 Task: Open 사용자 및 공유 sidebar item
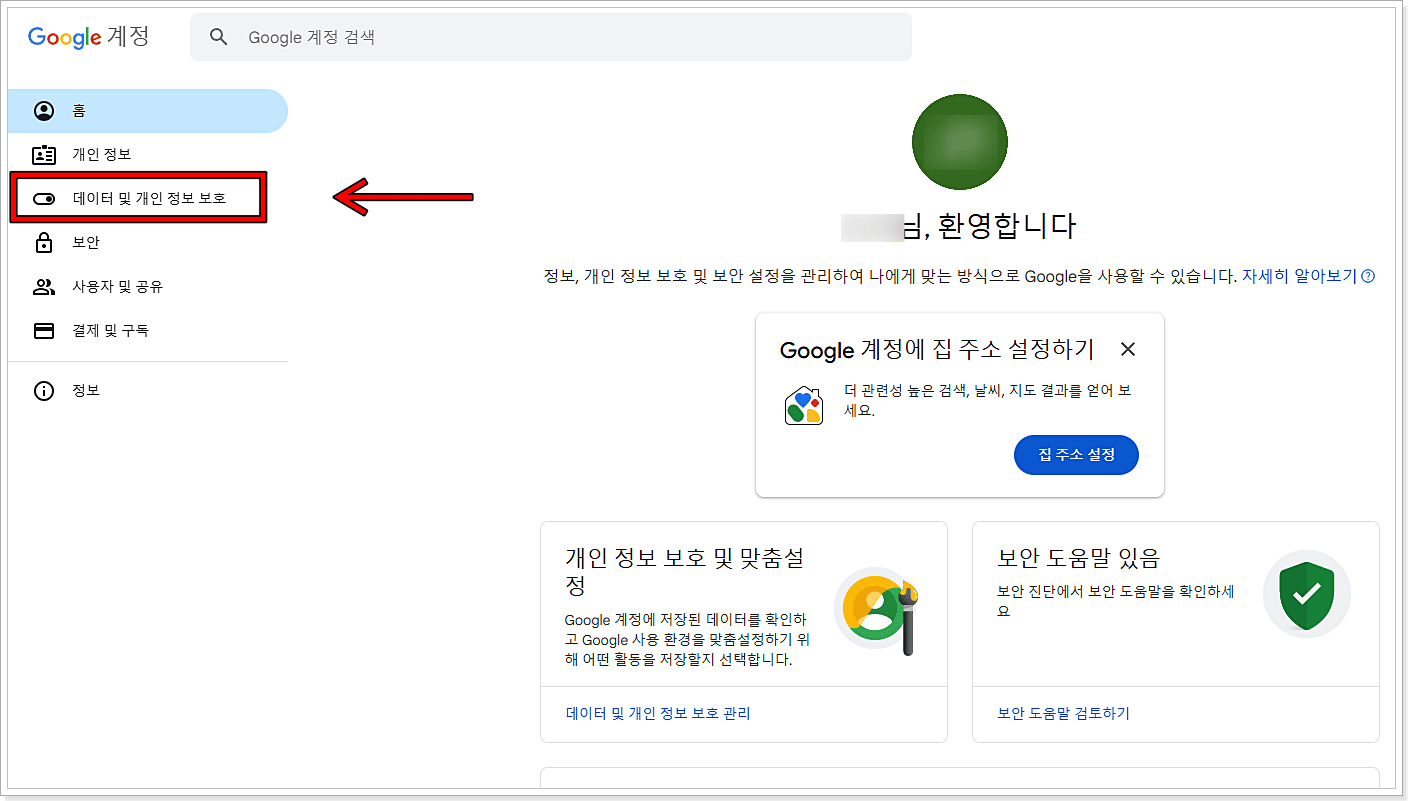148,286
